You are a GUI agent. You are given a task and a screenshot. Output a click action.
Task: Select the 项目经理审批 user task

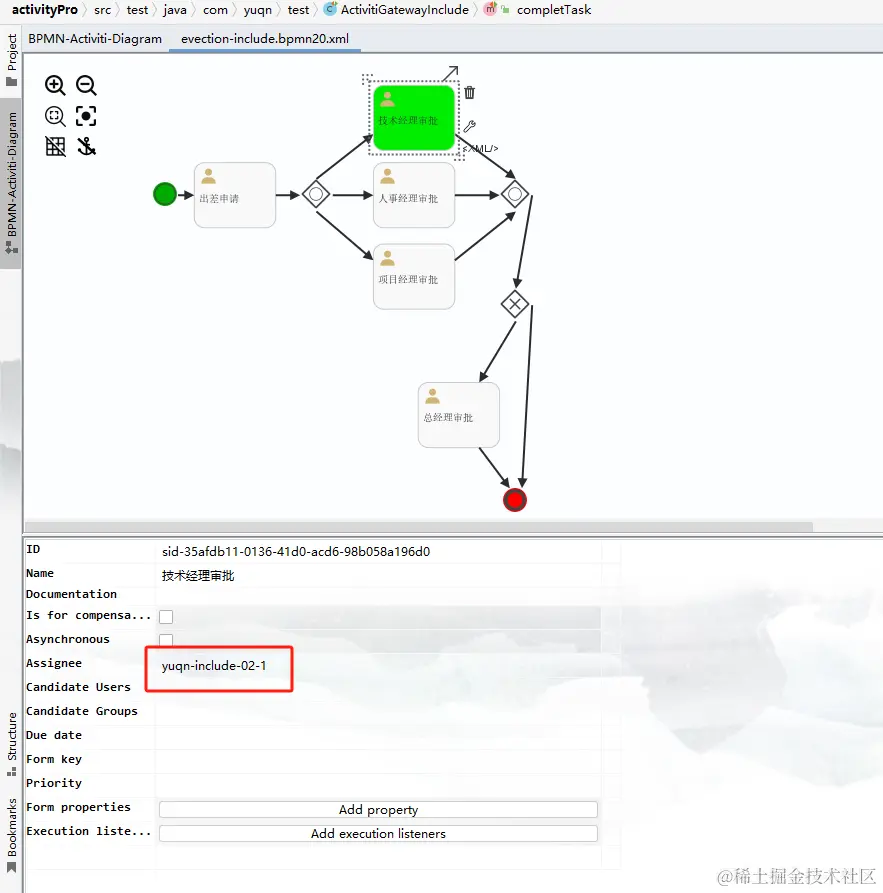click(414, 276)
